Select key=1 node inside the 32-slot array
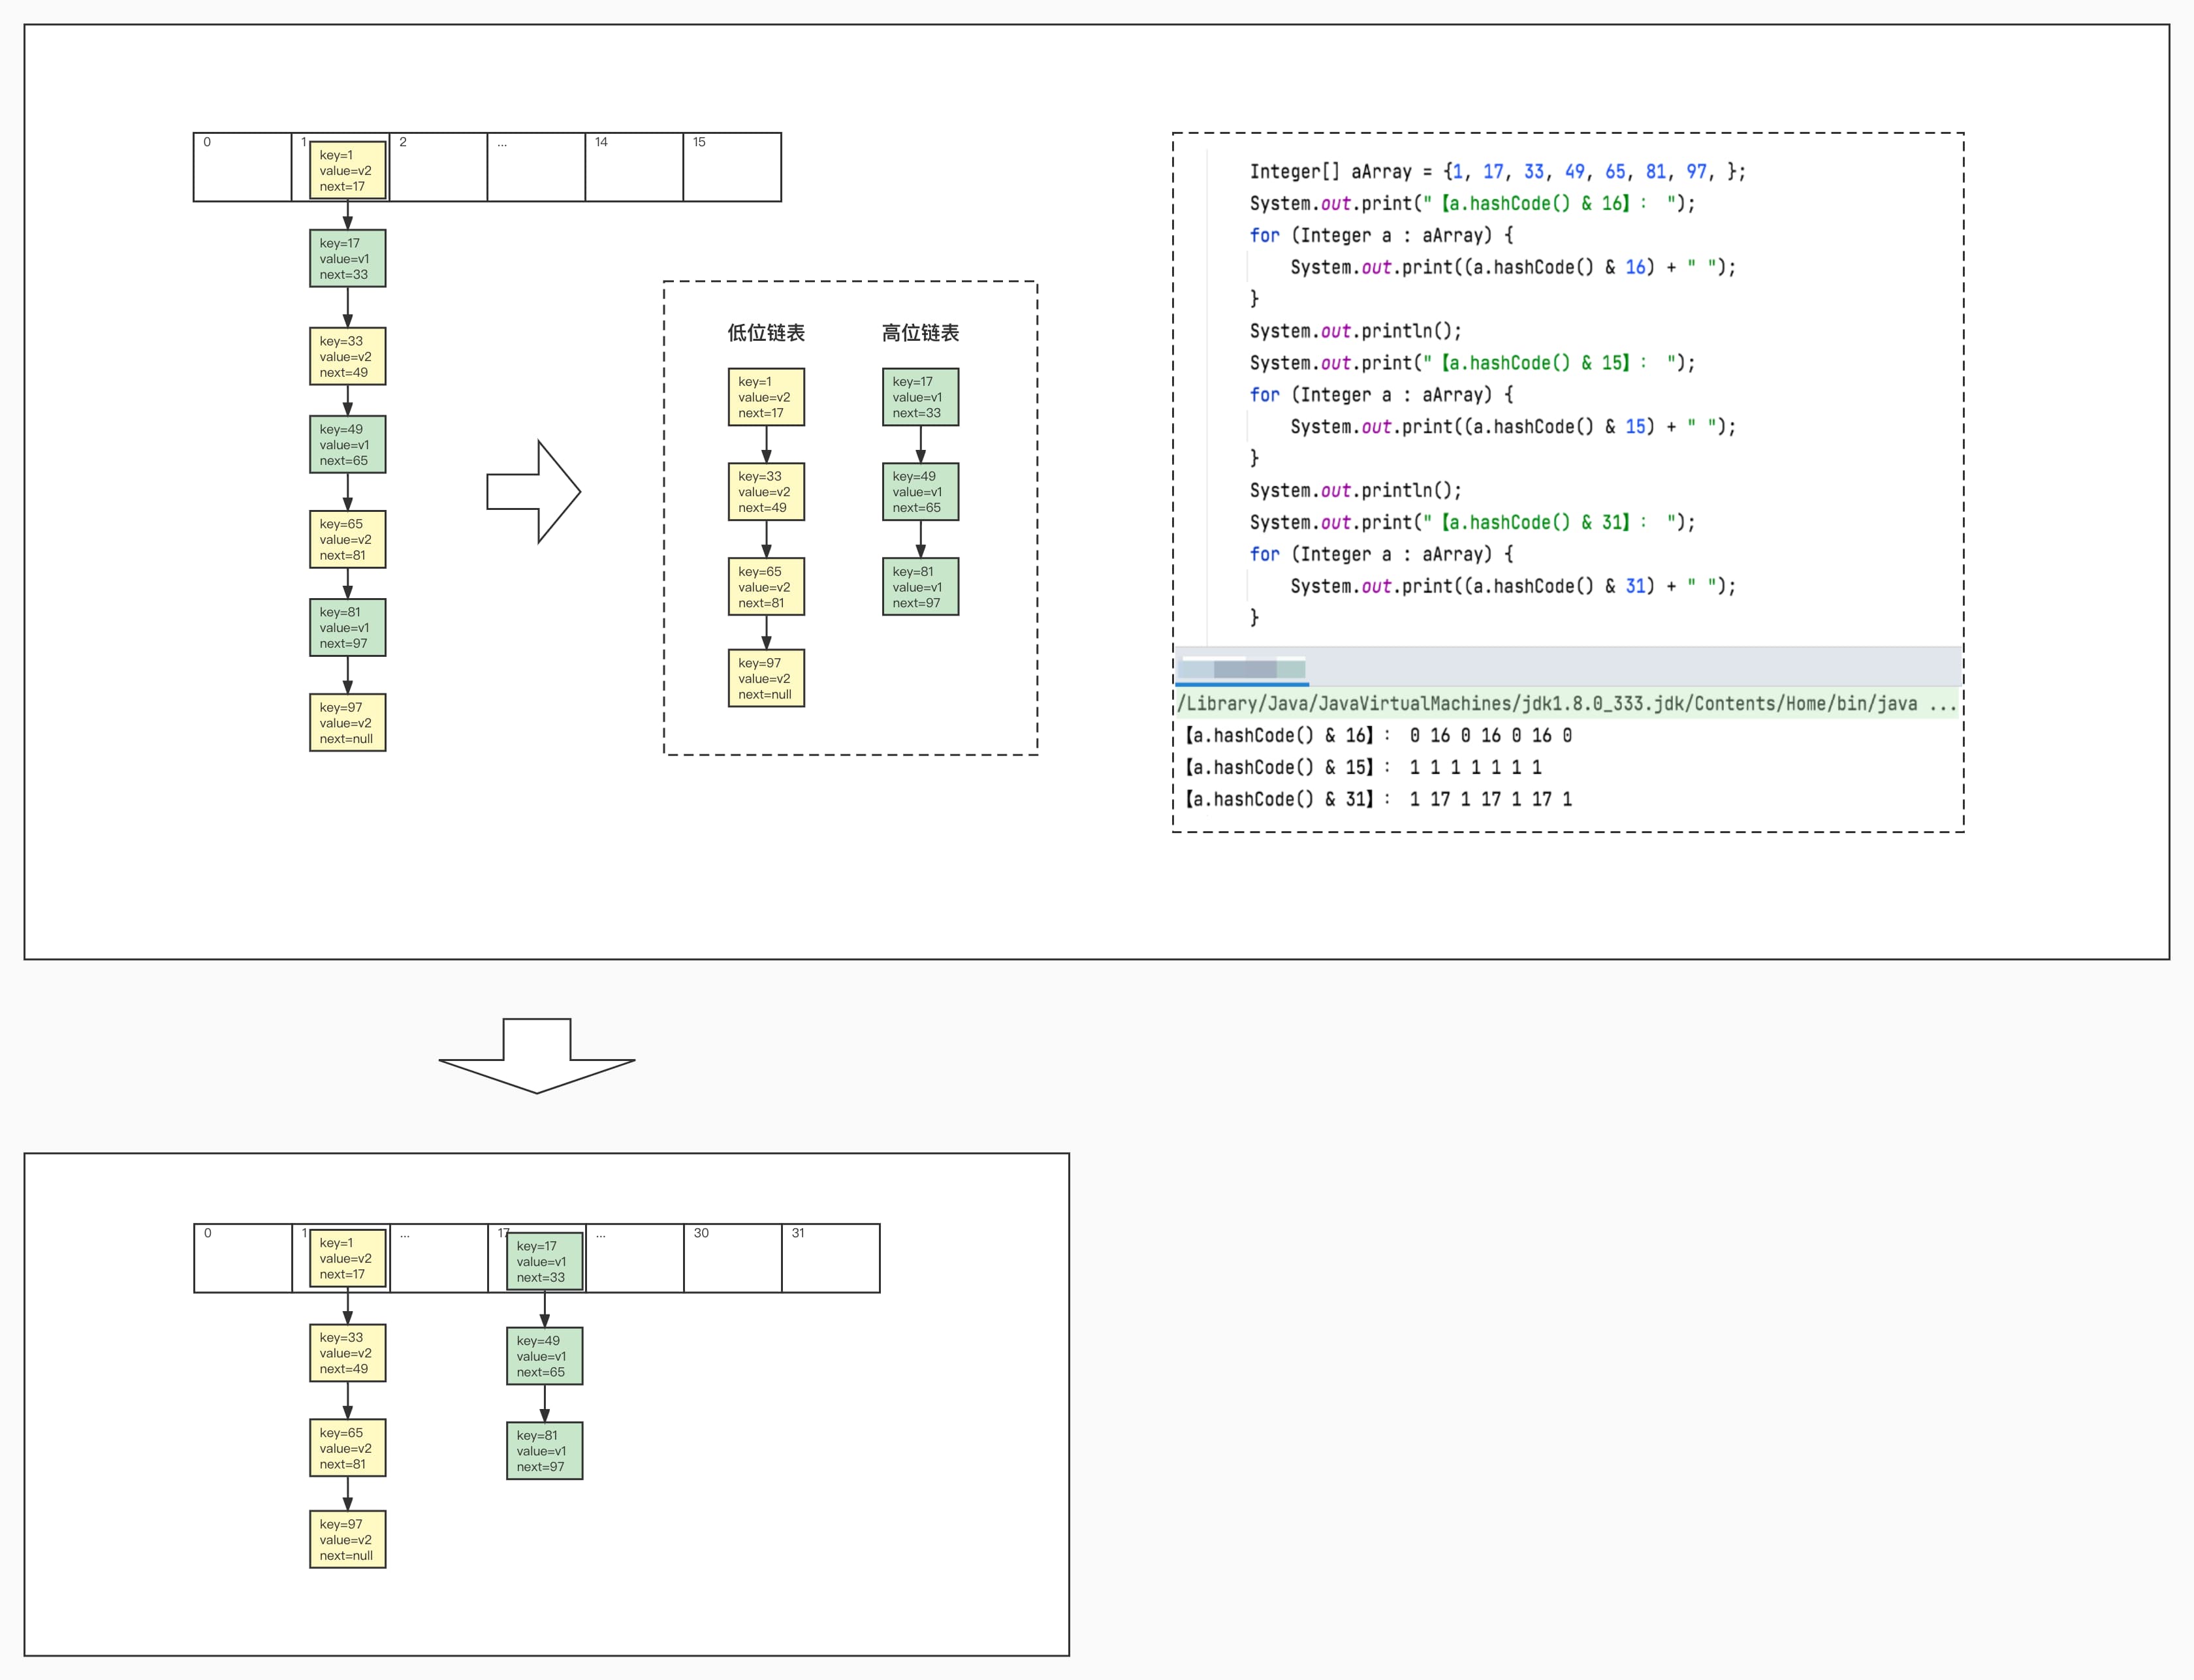 click(x=347, y=1258)
